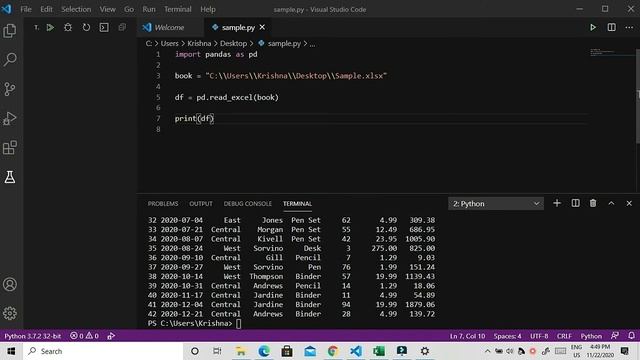Open the Source Control view
The height and width of the screenshot is (360, 640).
pyautogui.click(x=10, y=89)
